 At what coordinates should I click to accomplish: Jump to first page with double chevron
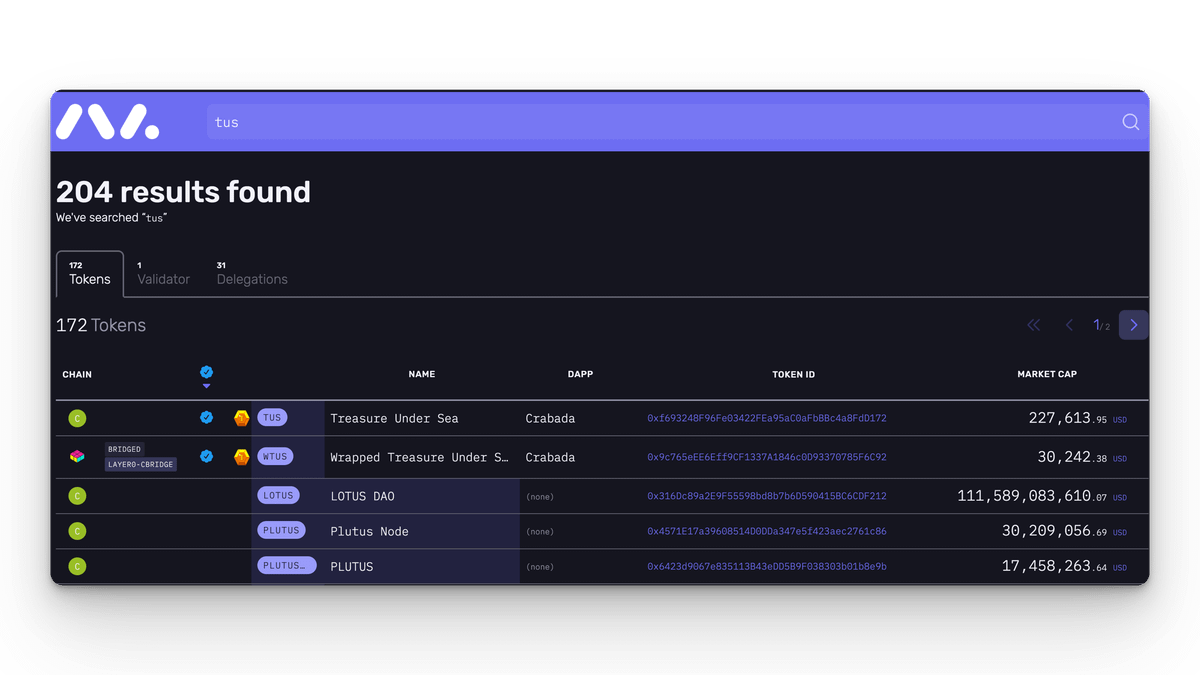click(1034, 325)
